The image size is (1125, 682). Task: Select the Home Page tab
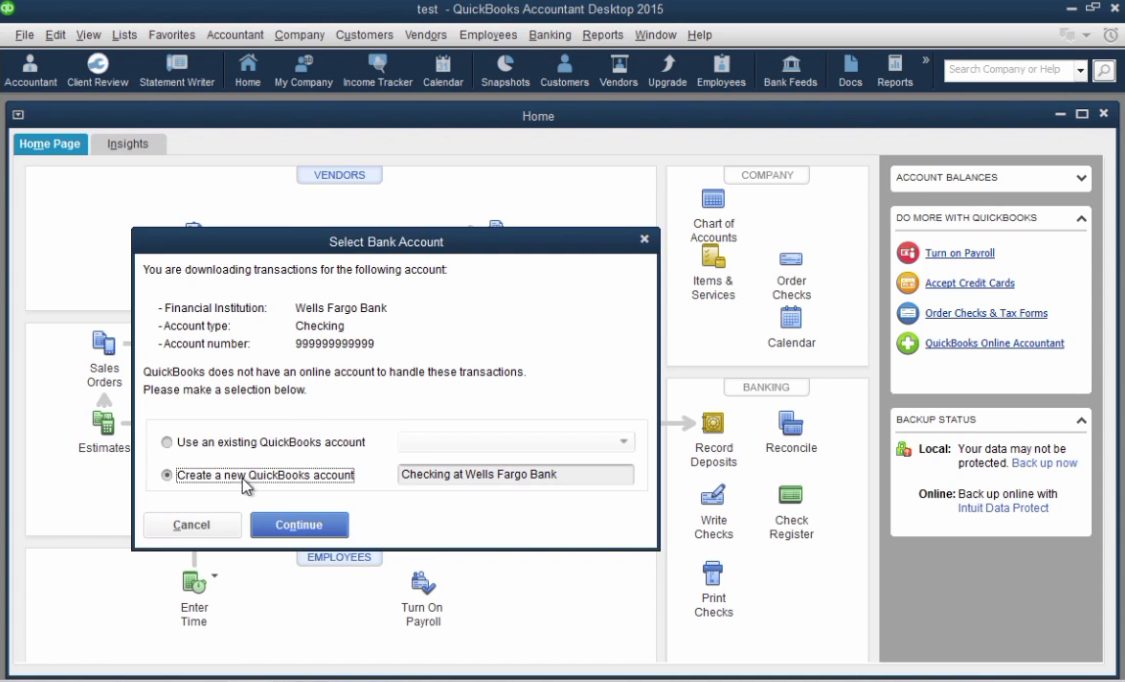coord(50,143)
